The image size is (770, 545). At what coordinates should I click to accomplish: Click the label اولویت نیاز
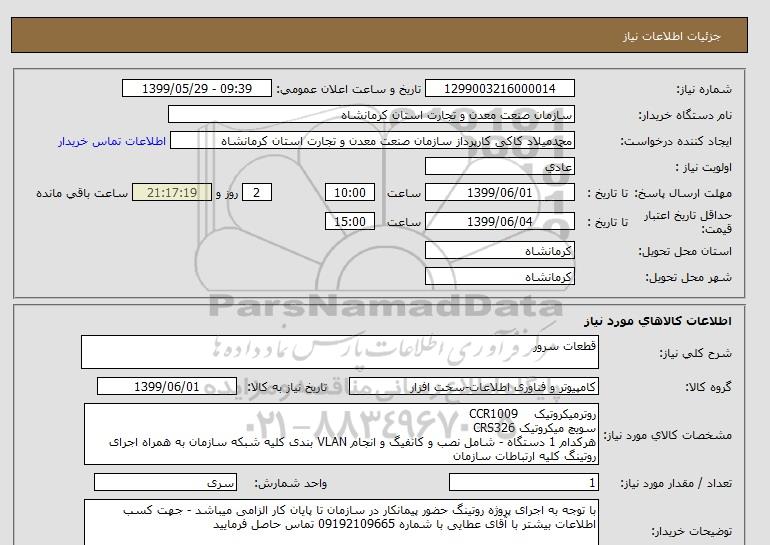click(x=704, y=167)
